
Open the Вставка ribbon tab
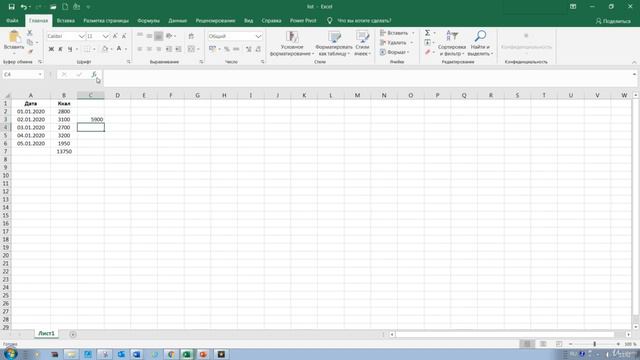point(66,20)
